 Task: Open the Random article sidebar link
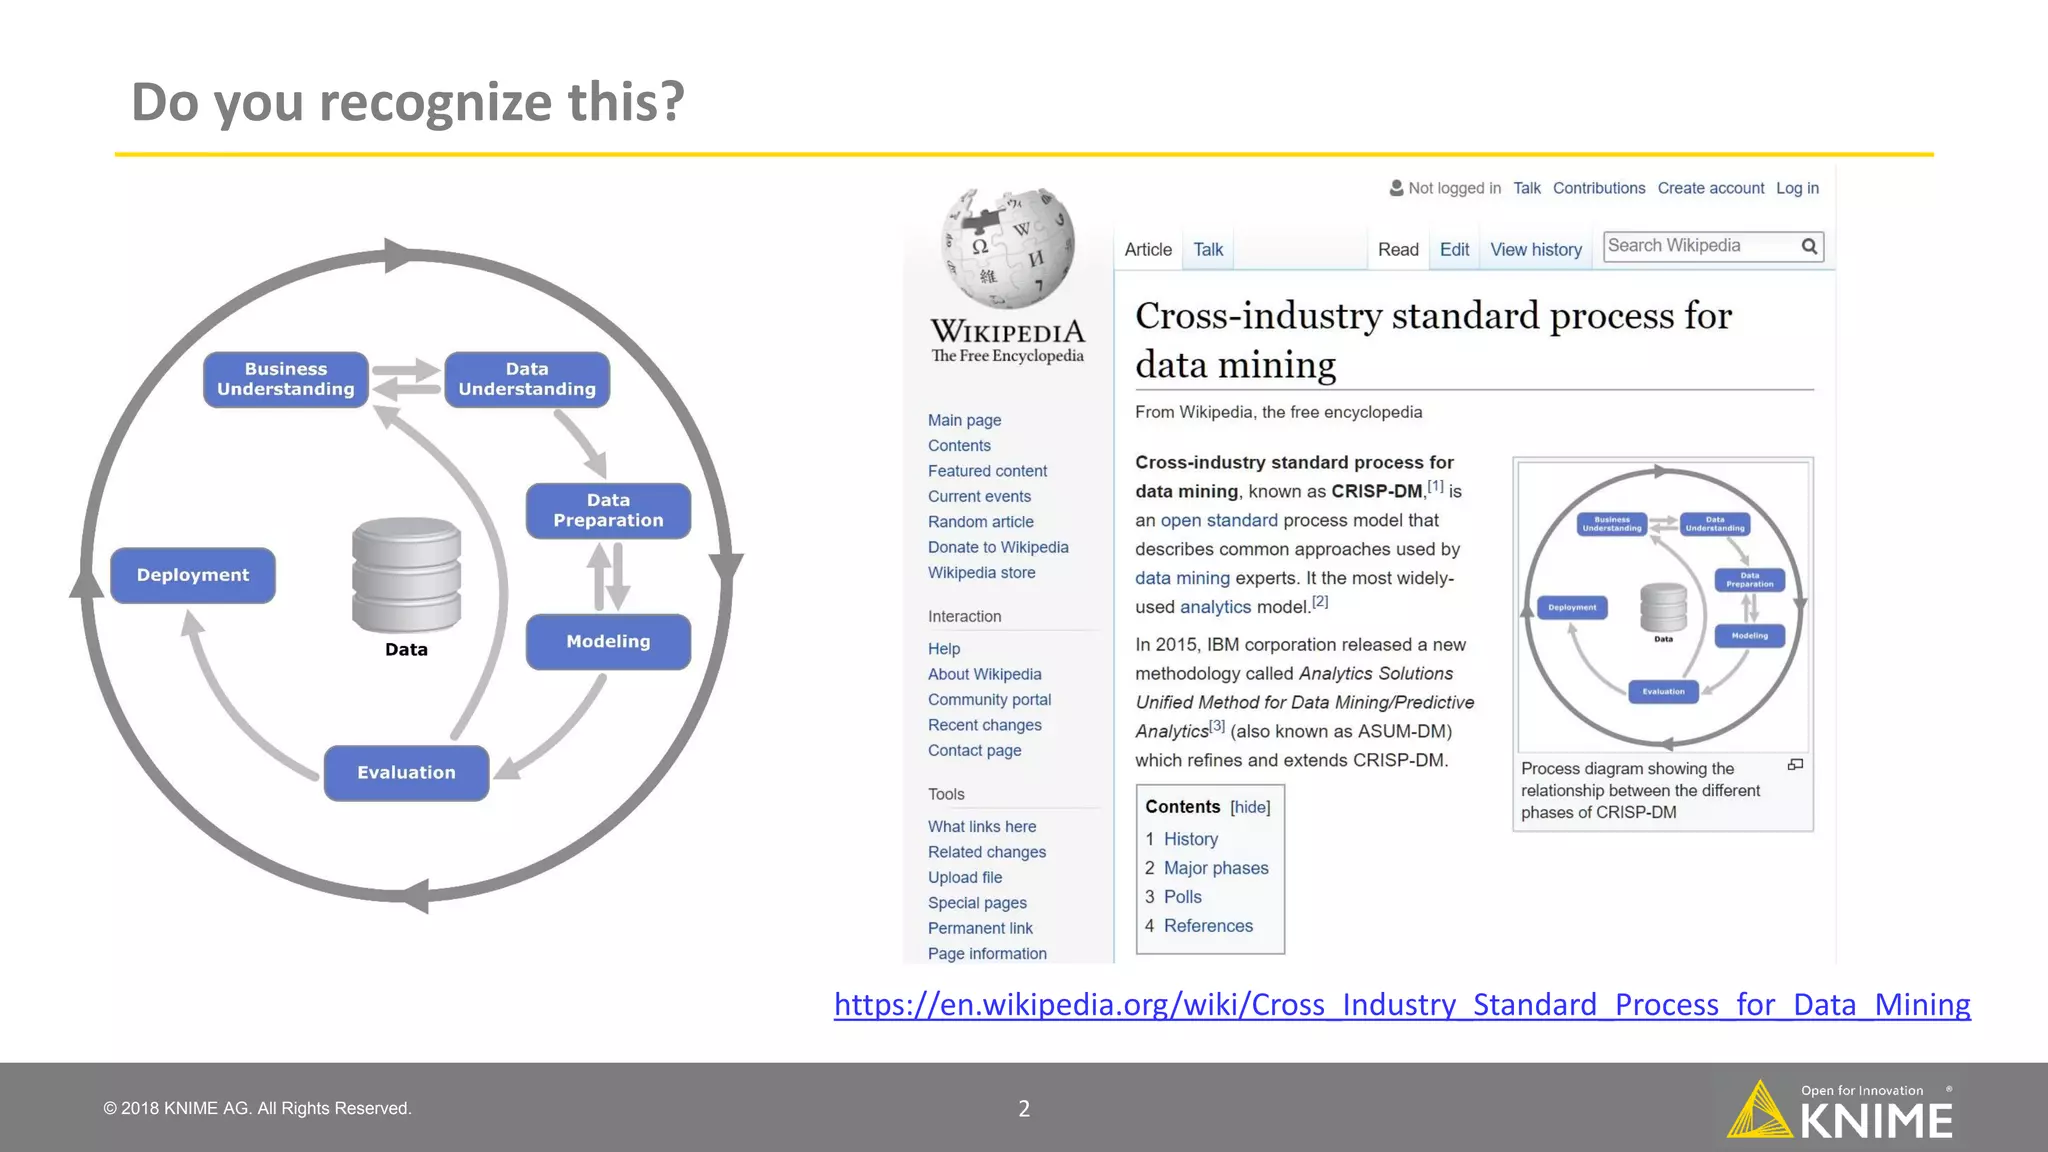(980, 522)
